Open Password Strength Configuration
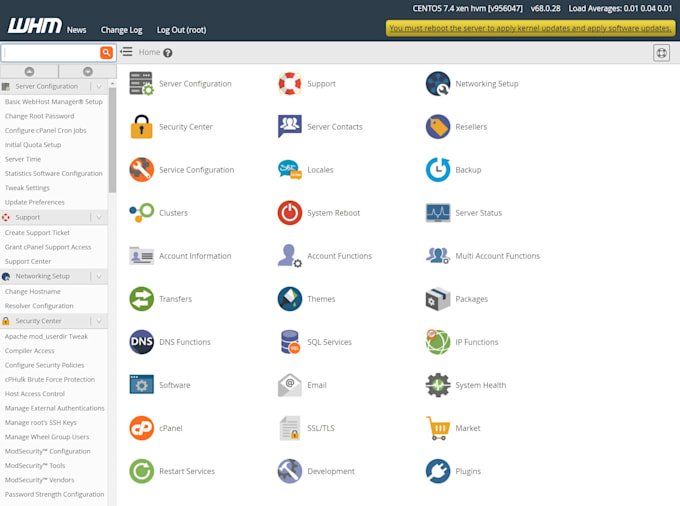This screenshot has width=680, height=506. [55, 494]
